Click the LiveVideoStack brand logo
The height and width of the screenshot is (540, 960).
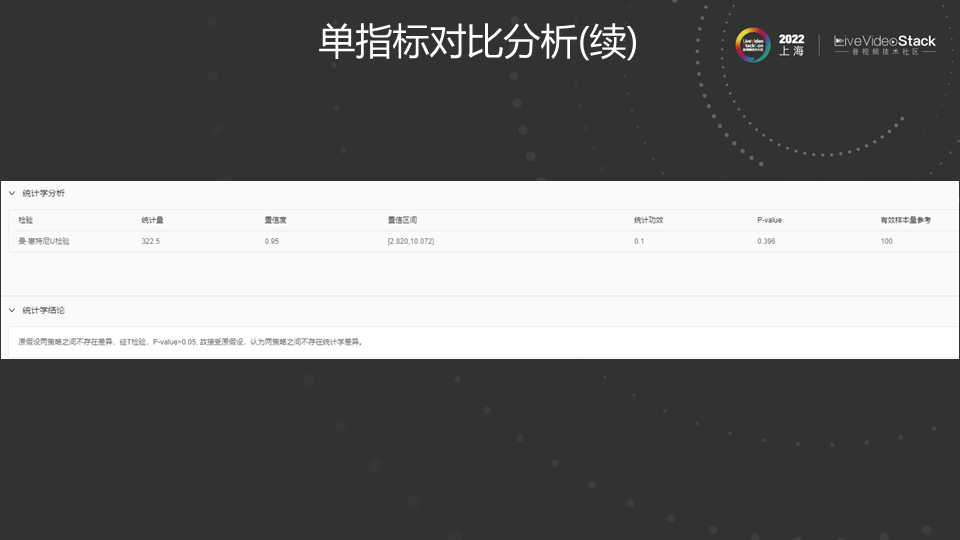(x=884, y=45)
